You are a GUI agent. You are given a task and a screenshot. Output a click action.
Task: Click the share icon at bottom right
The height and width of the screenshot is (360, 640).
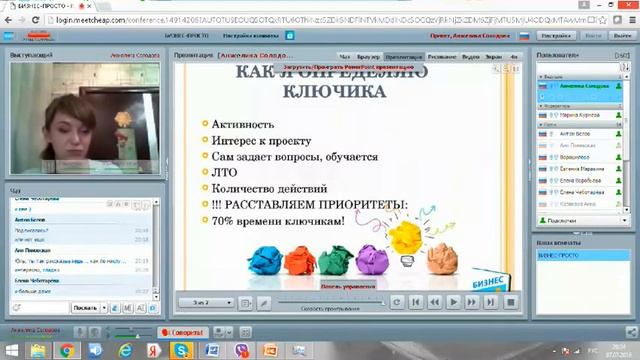point(631,333)
